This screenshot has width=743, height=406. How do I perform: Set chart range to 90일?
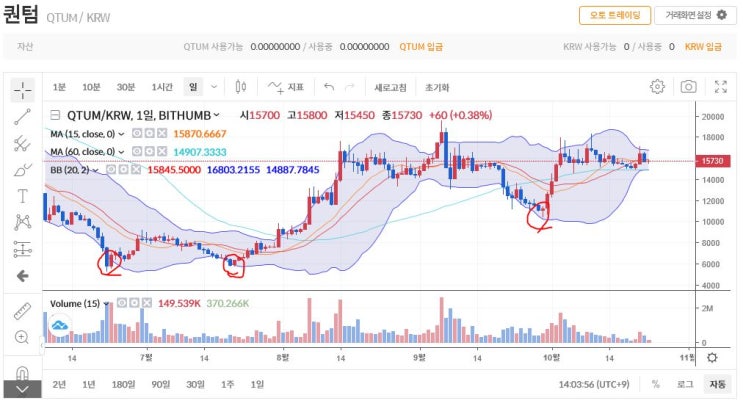[161, 384]
